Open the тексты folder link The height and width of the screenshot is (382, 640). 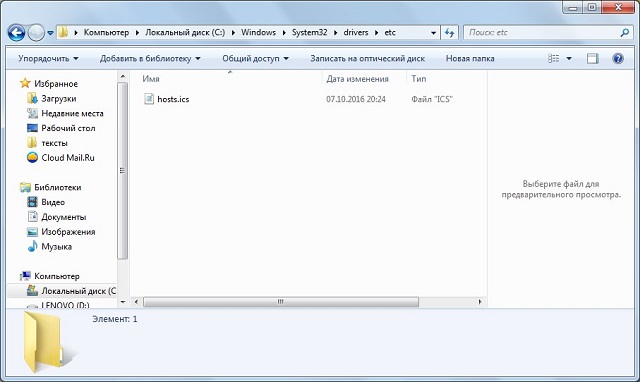click(54, 143)
